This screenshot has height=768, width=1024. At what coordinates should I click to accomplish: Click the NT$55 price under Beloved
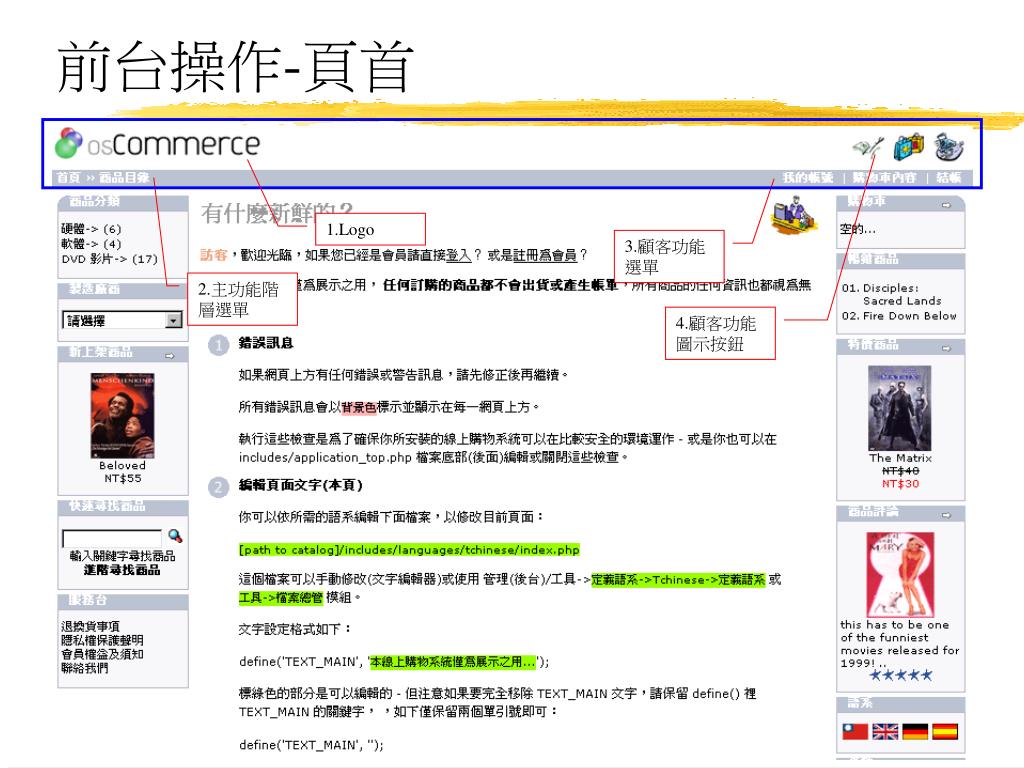click(122, 478)
